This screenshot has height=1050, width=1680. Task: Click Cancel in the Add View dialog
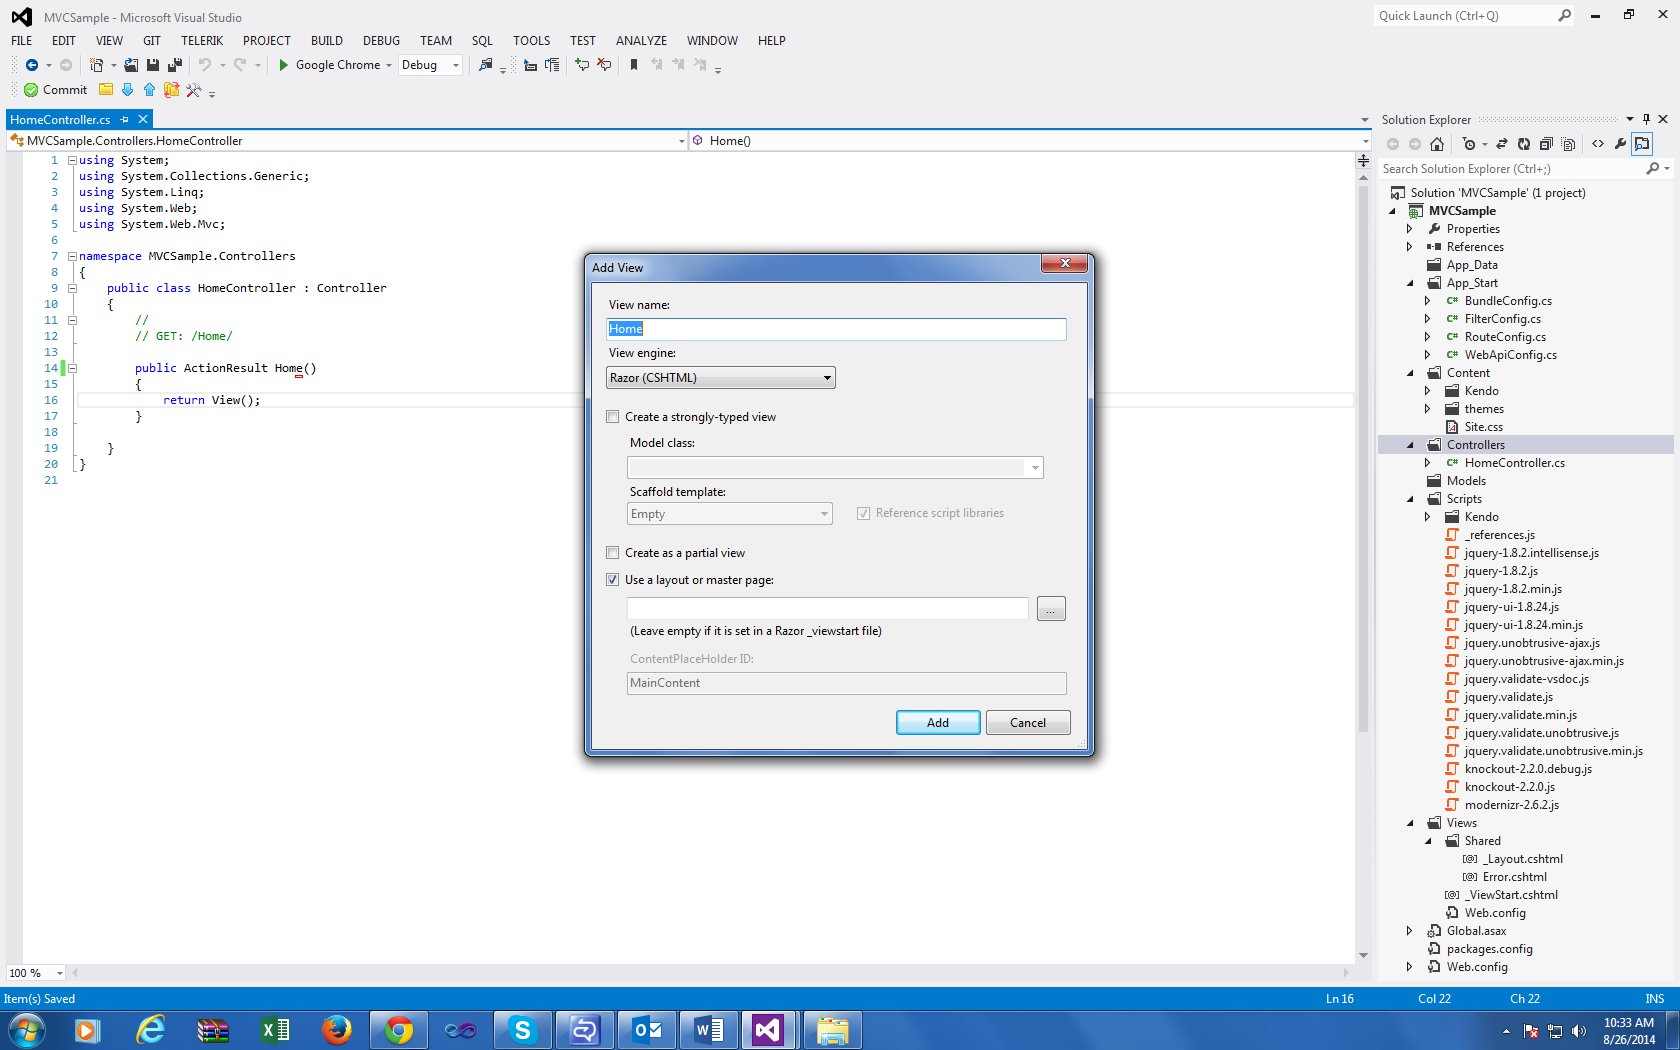tap(1028, 723)
